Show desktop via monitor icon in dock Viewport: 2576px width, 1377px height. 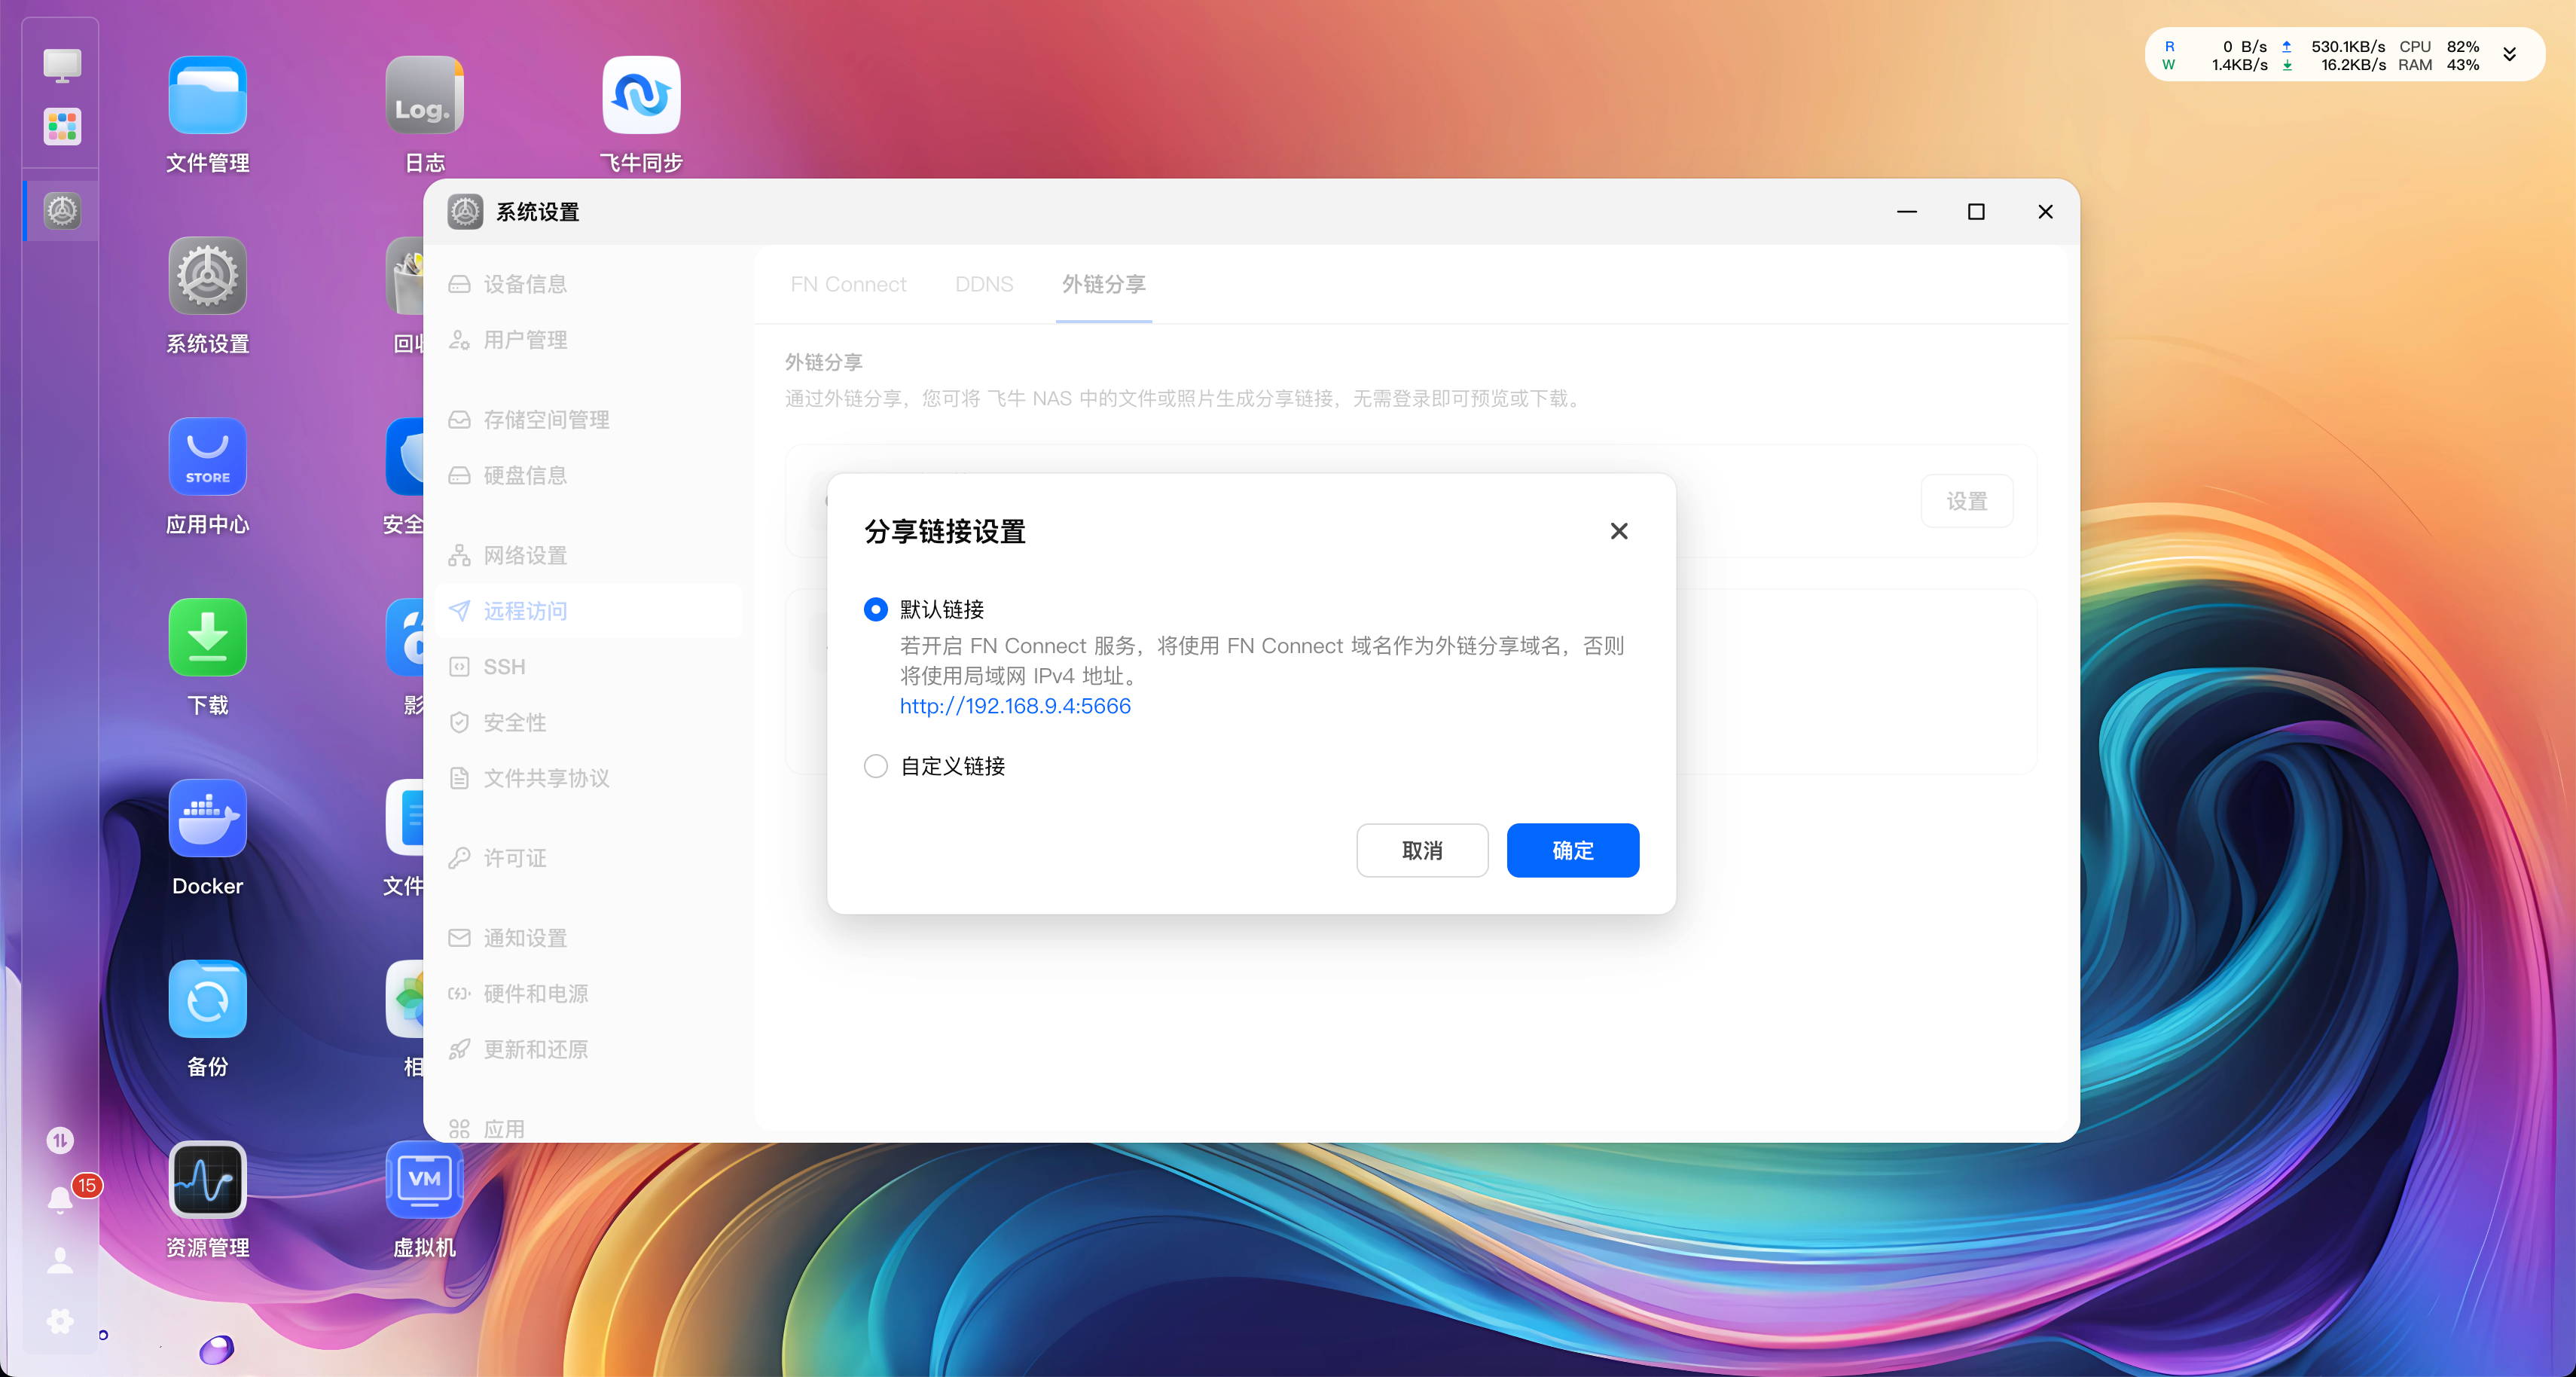click(x=62, y=66)
